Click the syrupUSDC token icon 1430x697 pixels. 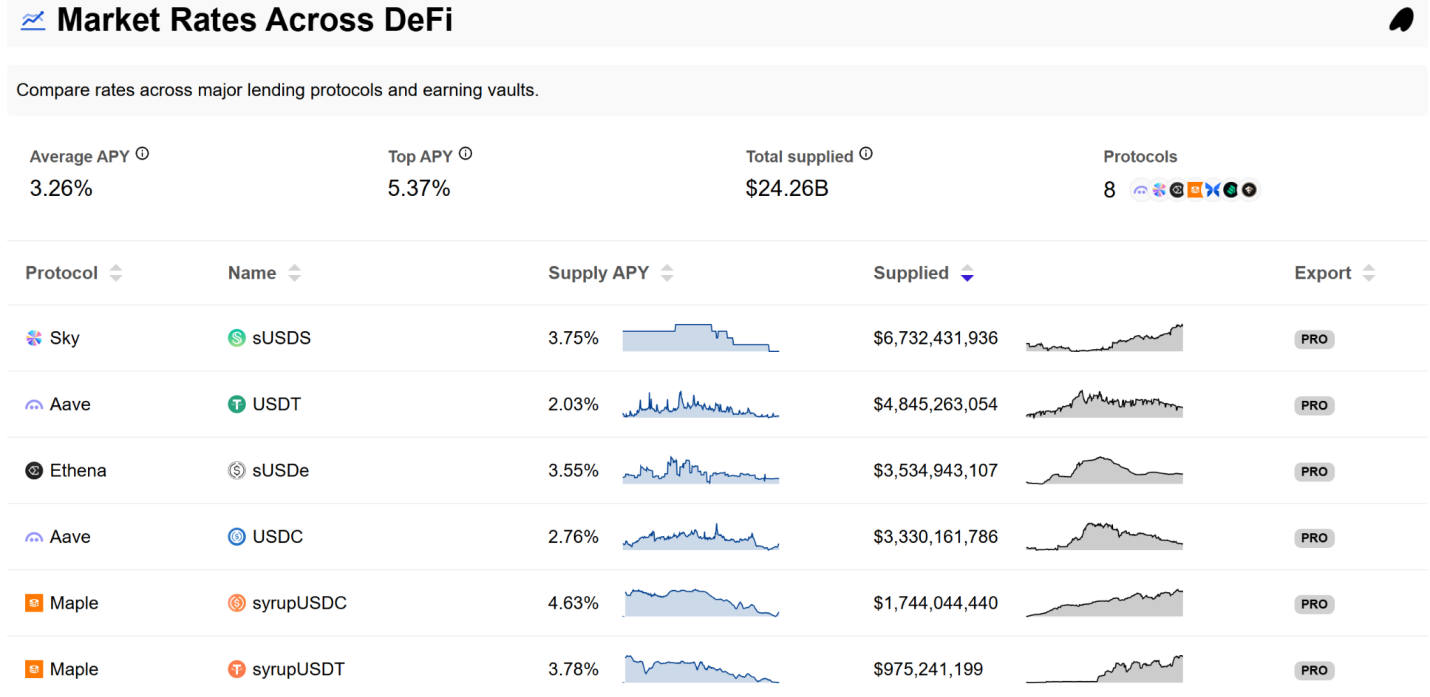(237, 603)
